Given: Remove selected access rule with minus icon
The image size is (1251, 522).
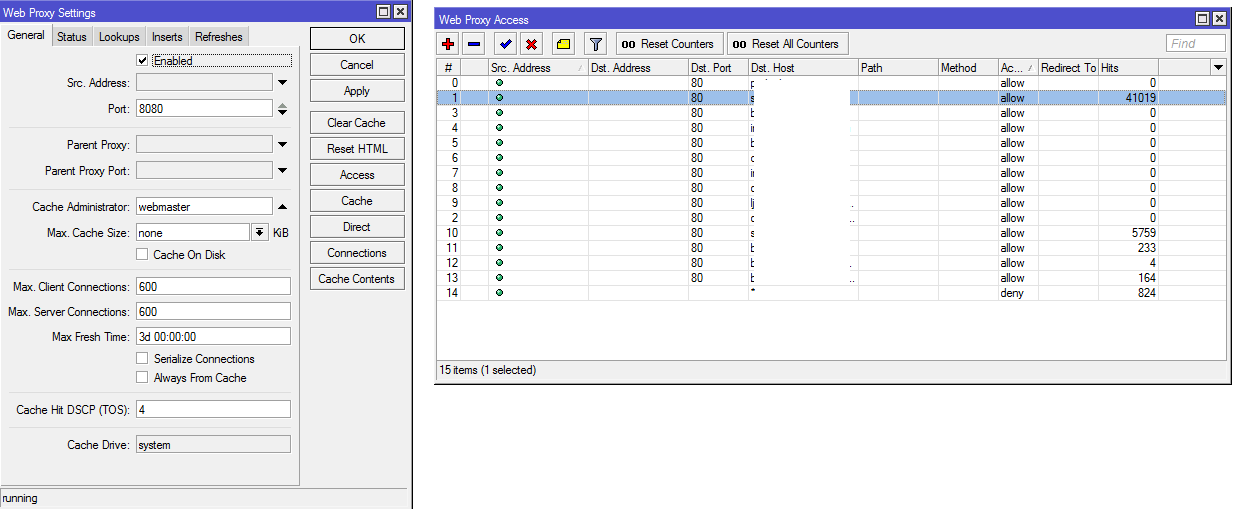Looking at the screenshot, I should pos(474,44).
